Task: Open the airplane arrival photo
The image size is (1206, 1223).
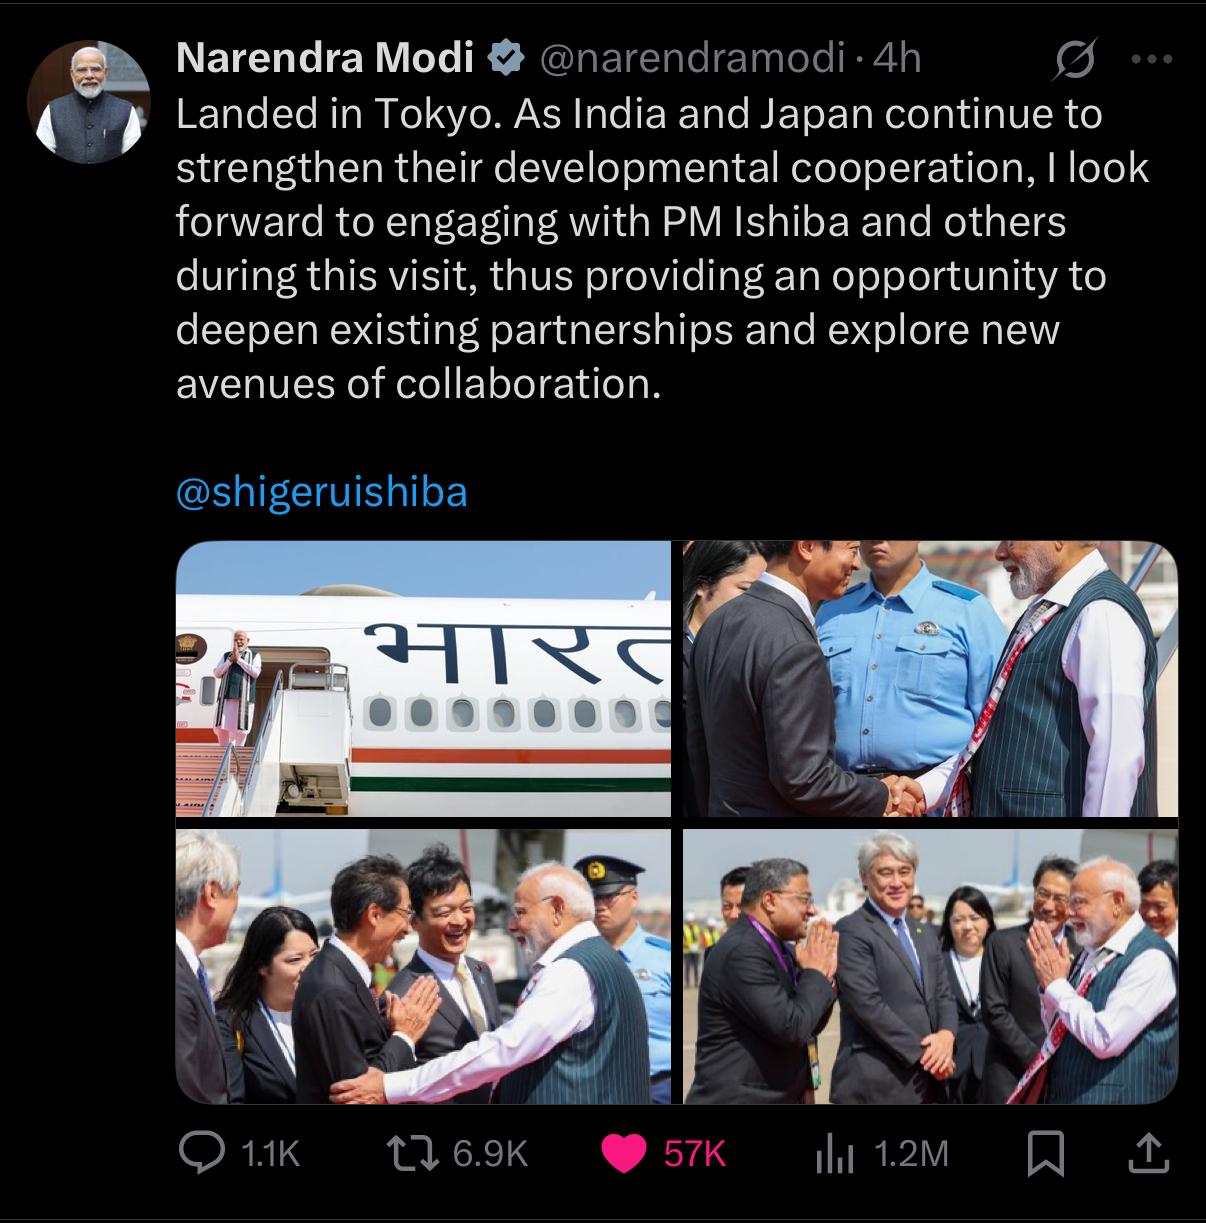Action: coord(423,679)
